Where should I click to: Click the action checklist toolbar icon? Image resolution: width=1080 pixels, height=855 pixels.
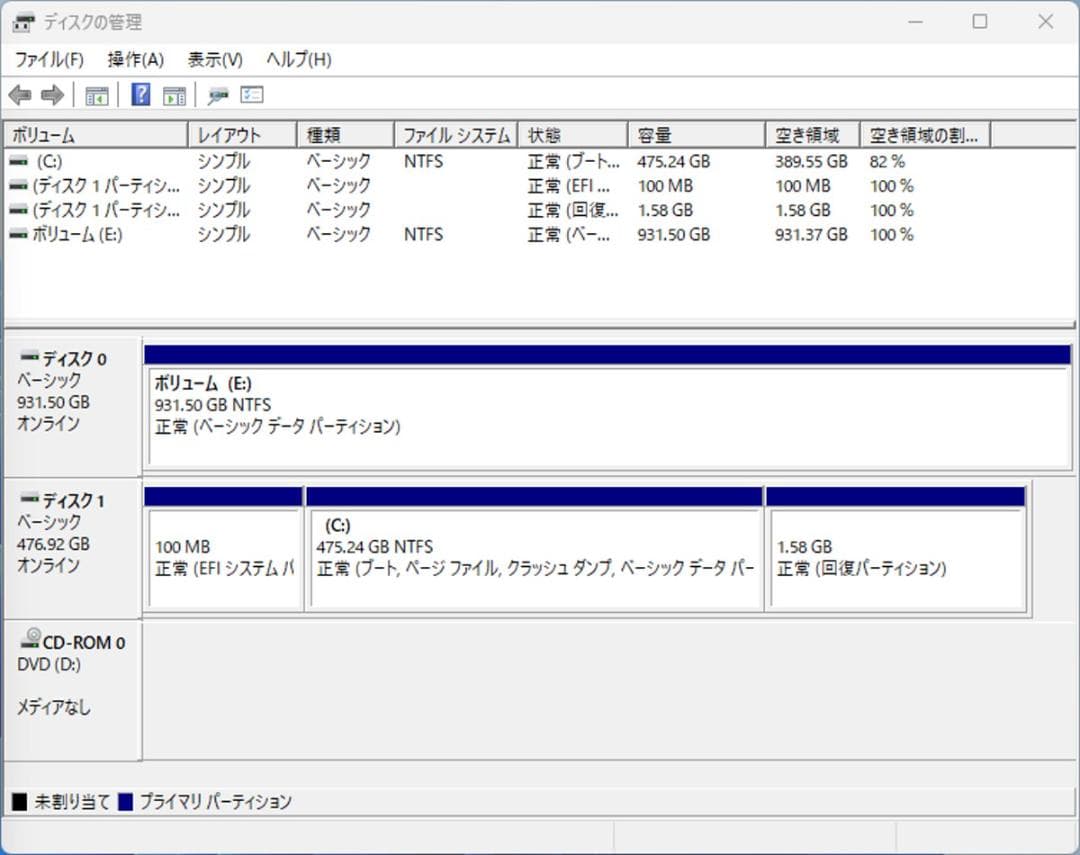click(251, 94)
